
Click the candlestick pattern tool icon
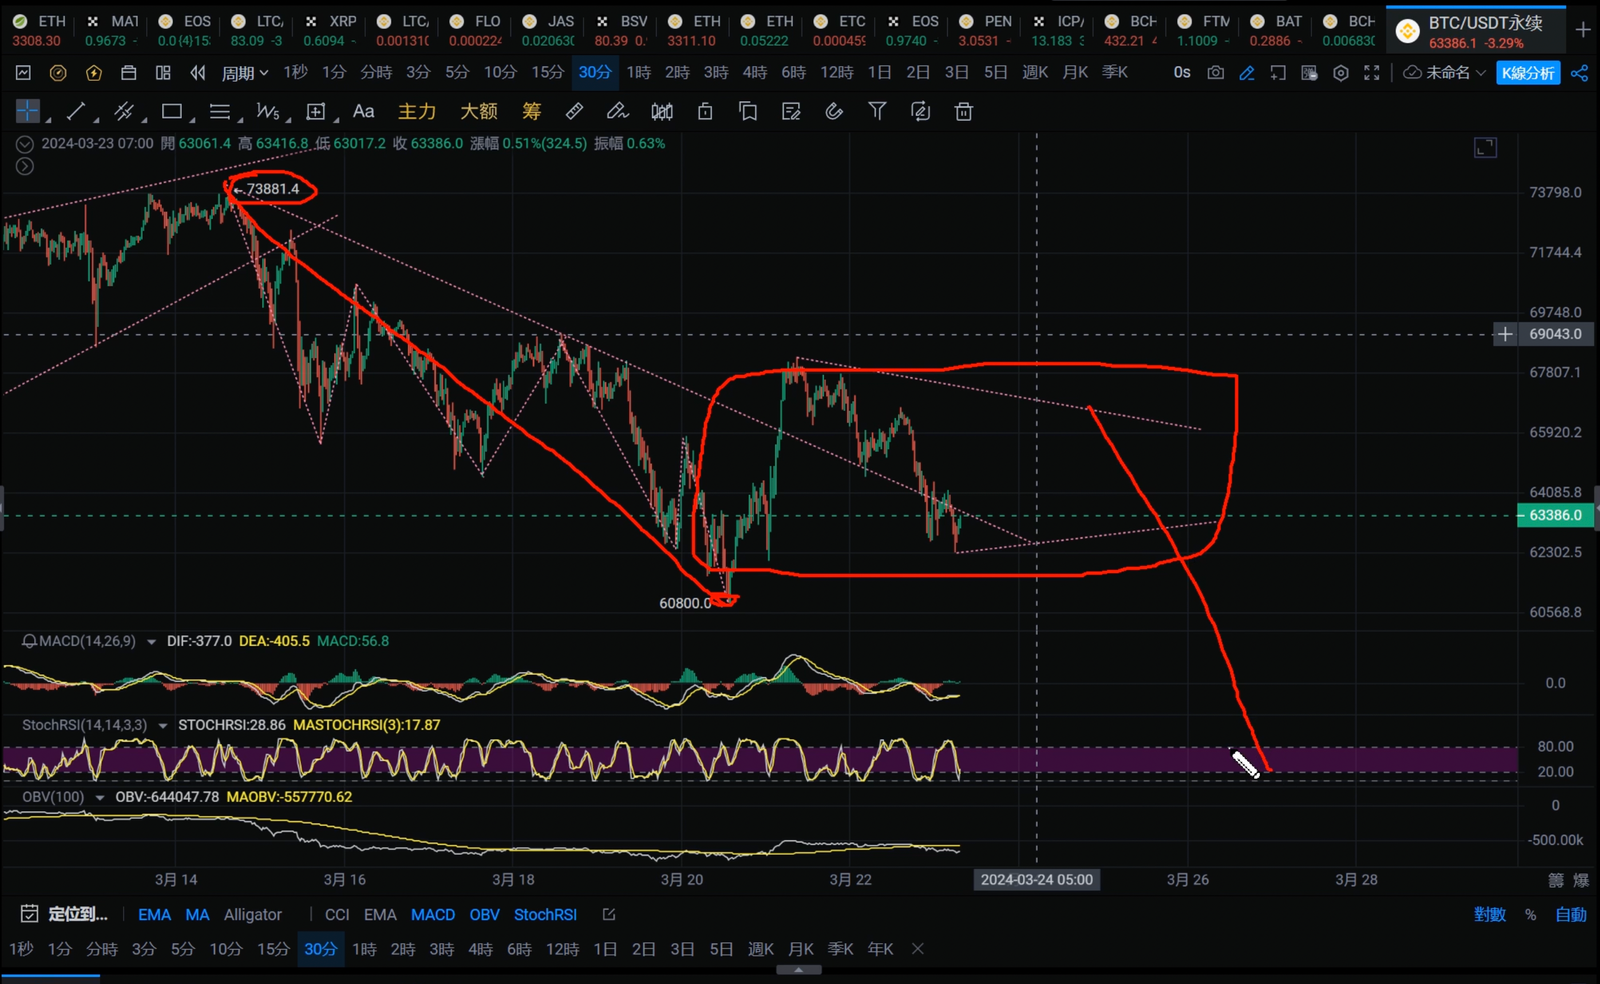tap(662, 111)
